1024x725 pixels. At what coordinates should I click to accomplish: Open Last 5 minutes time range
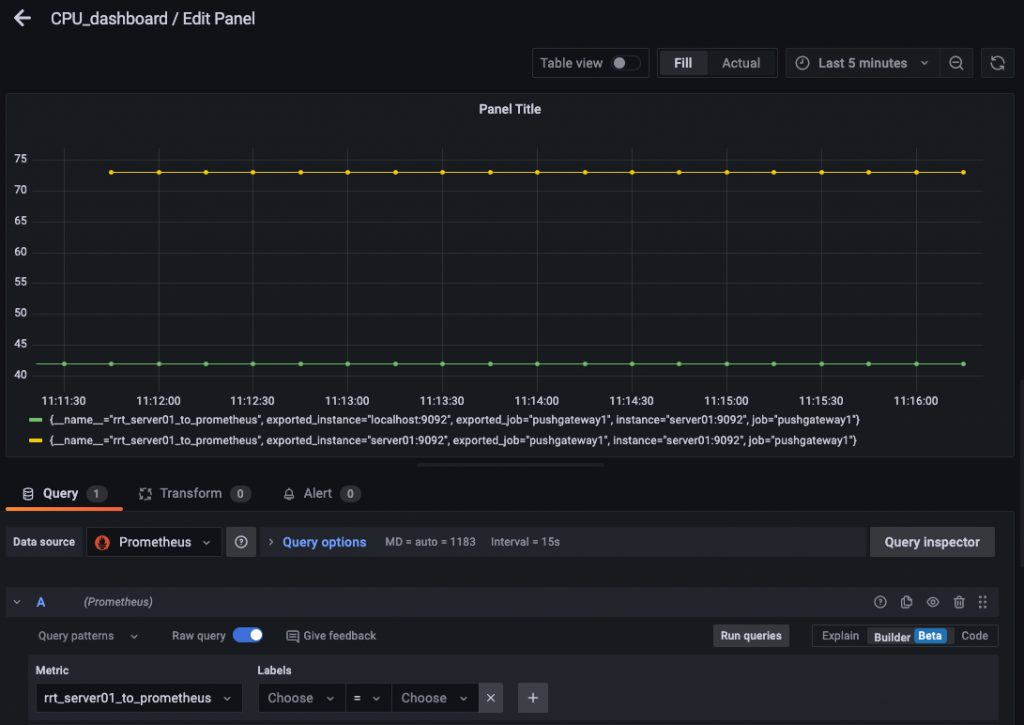pyautogui.click(x=863, y=63)
